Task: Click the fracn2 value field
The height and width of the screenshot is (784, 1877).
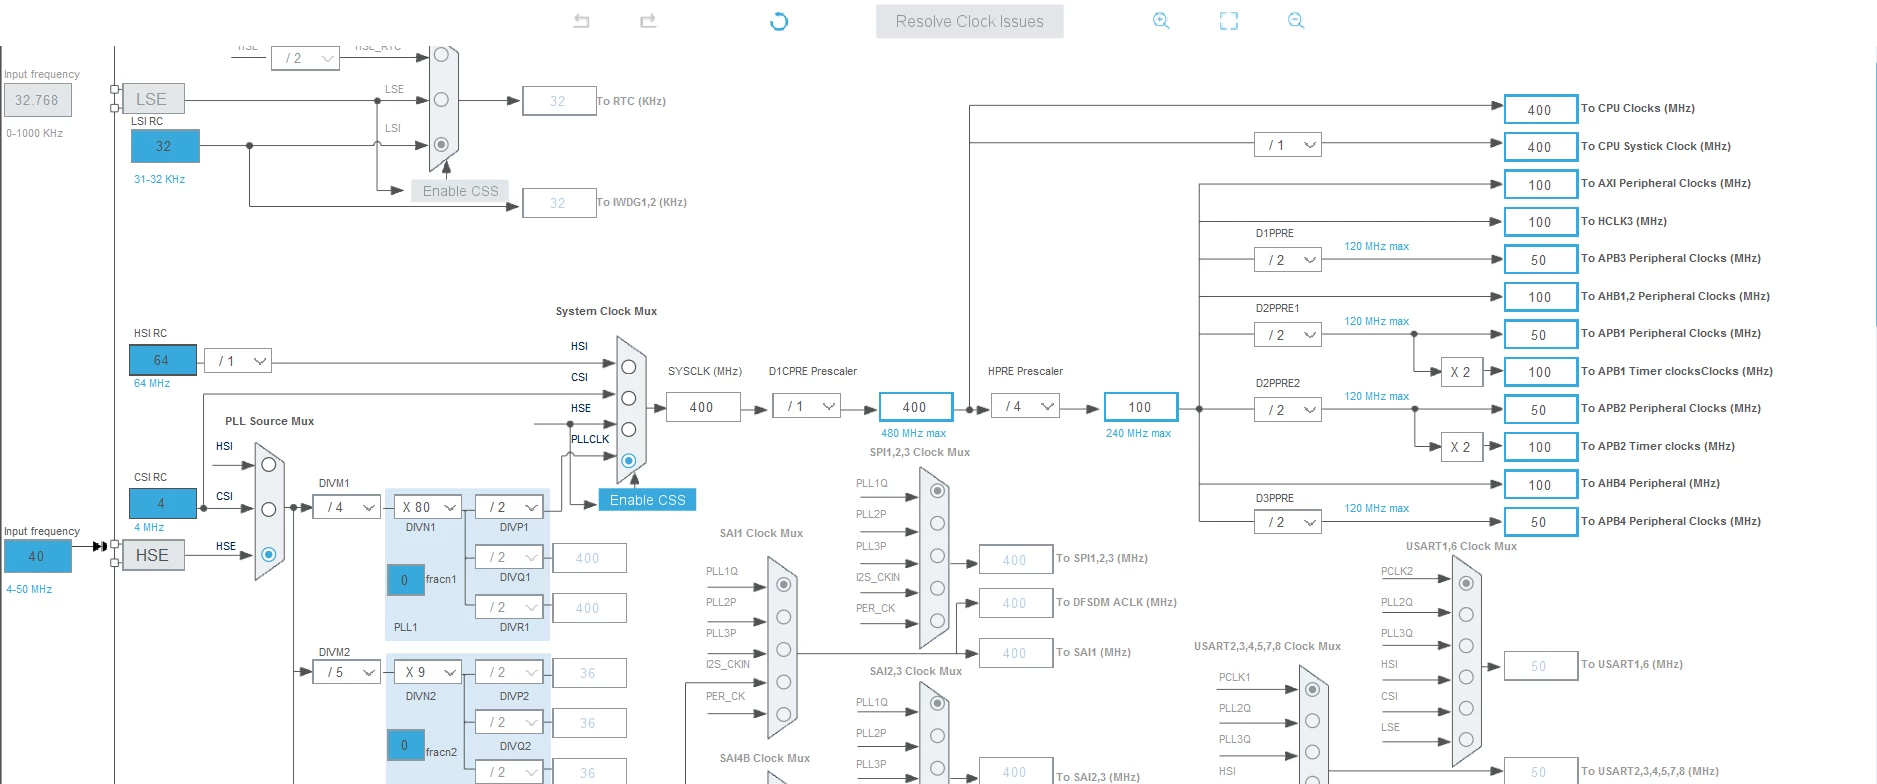Action: pyautogui.click(x=405, y=744)
